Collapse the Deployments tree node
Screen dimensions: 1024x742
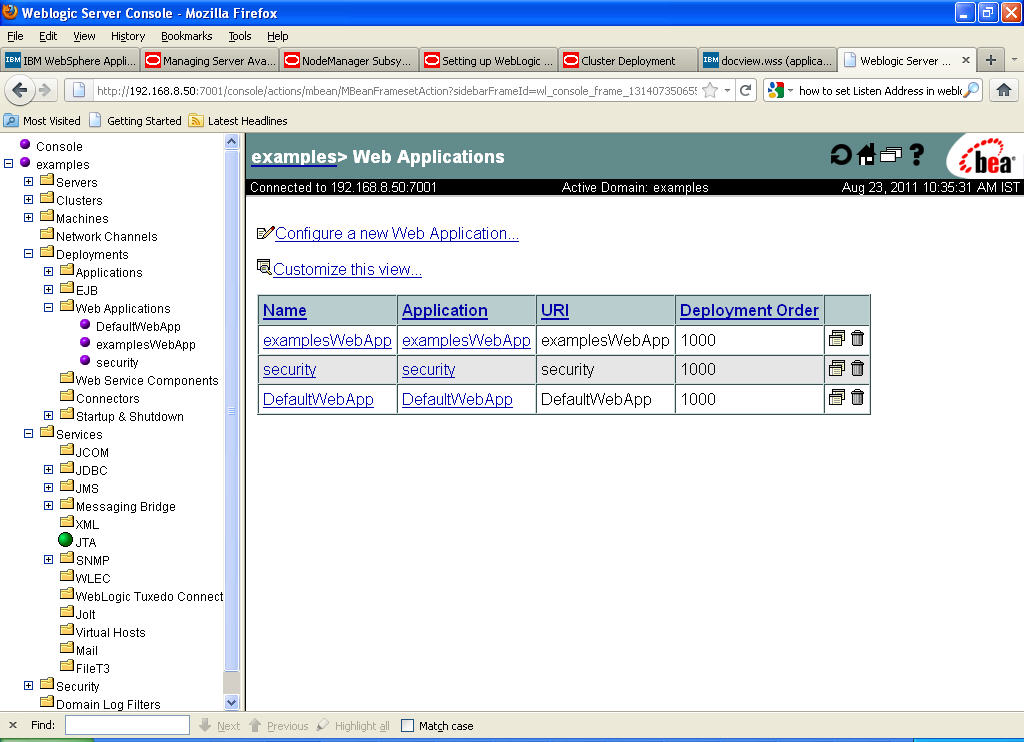click(x=28, y=253)
